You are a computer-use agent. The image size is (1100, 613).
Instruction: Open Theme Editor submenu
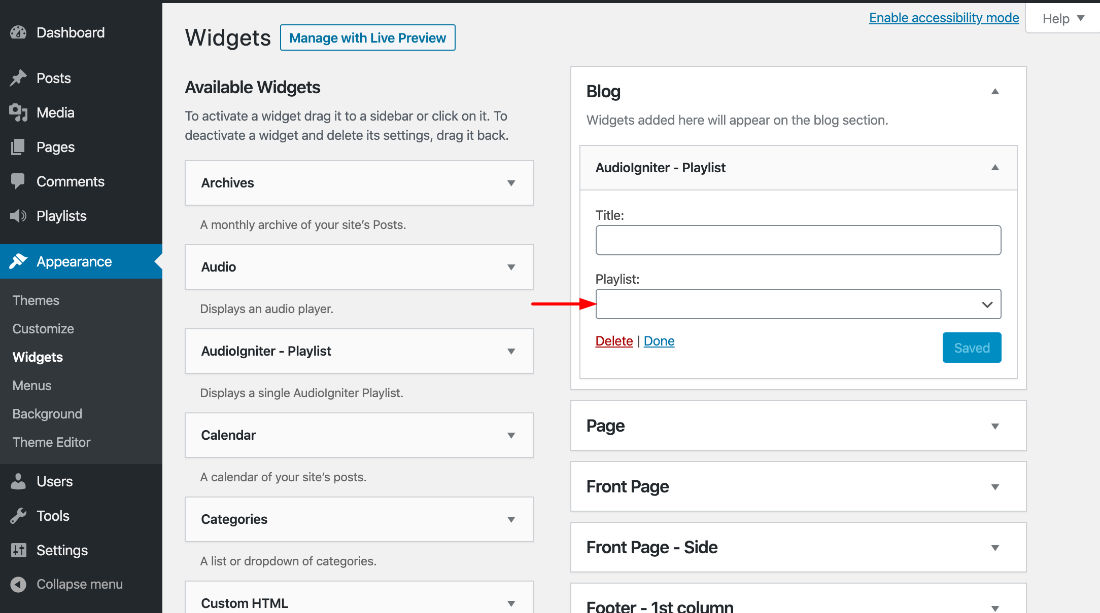pos(51,443)
